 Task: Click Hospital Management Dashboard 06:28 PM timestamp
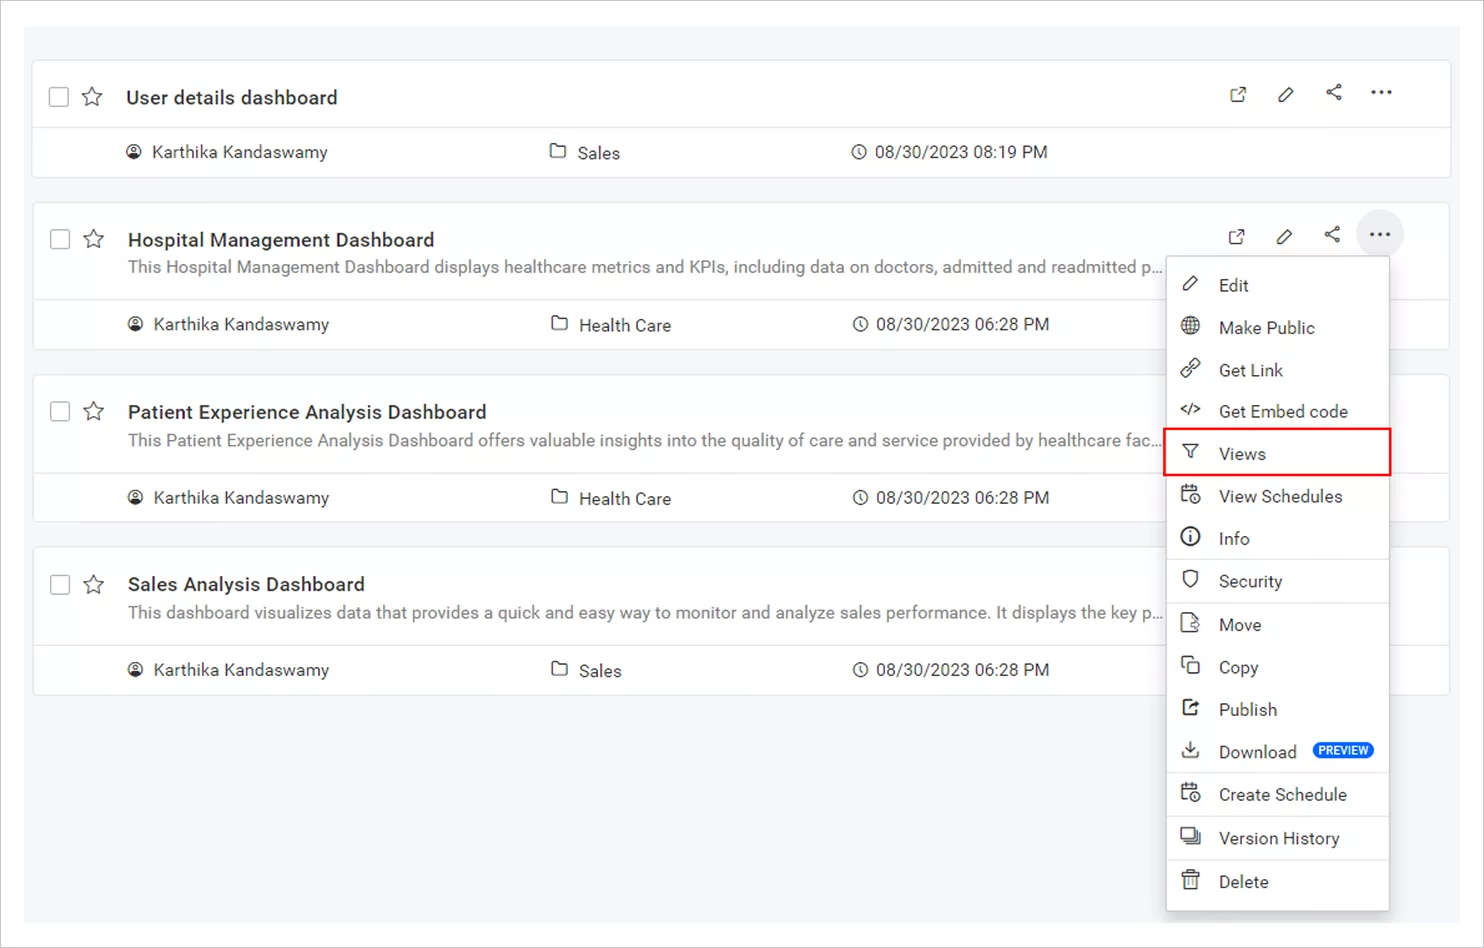coord(951,324)
